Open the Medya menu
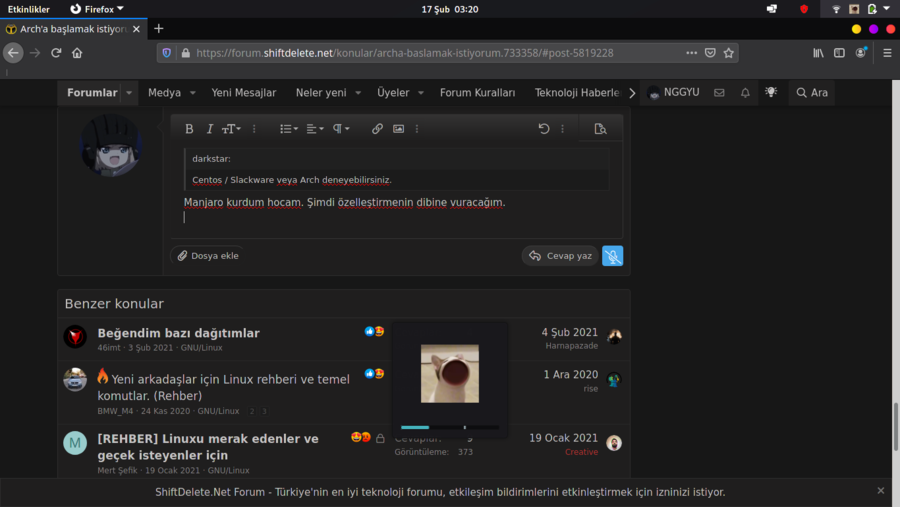 [x=164, y=92]
